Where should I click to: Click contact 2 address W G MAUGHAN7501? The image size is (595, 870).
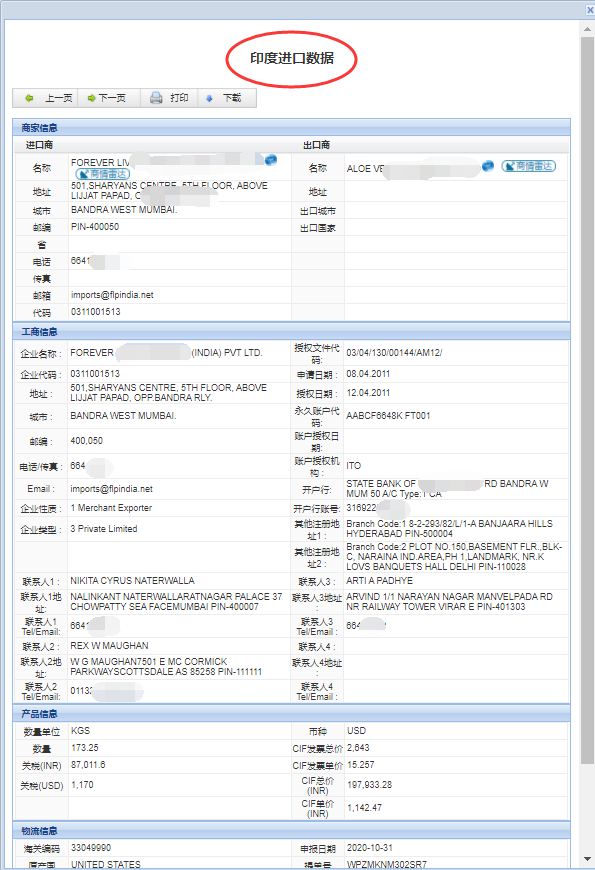(166, 666)
